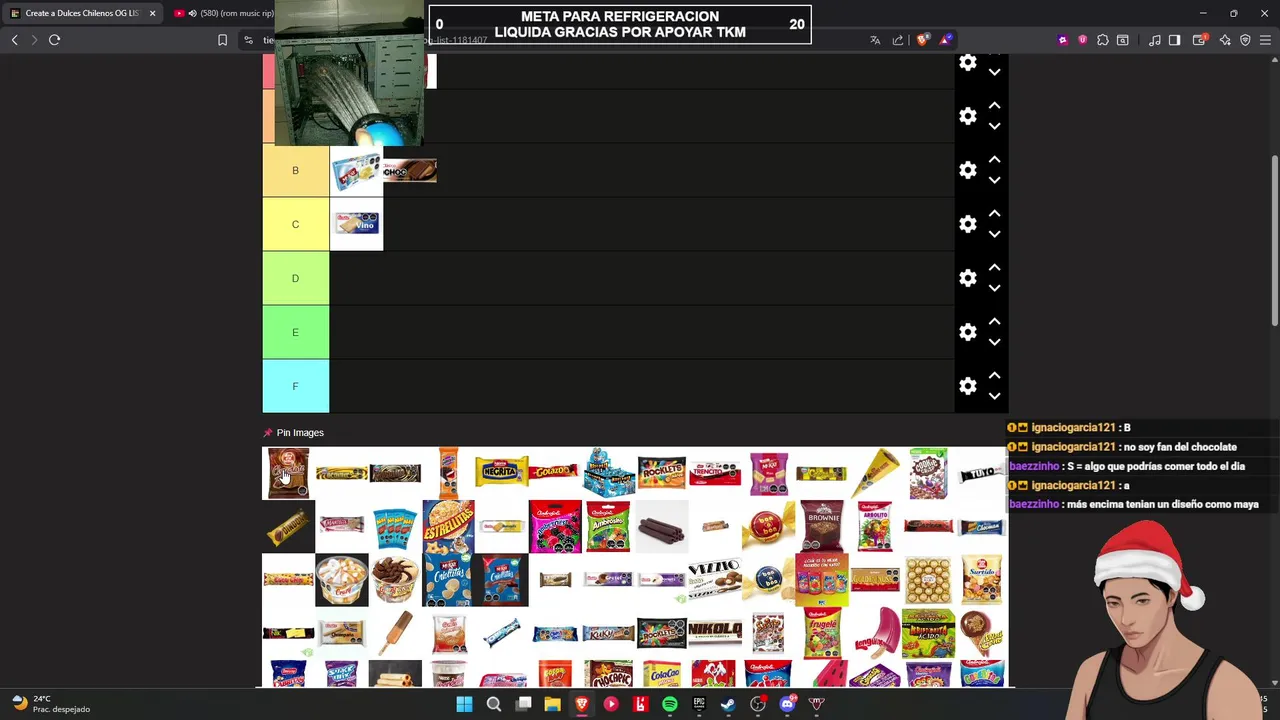Click the yellow C tier label
This screenshot has height=720, width=1280.
click(x=295, y=224)
